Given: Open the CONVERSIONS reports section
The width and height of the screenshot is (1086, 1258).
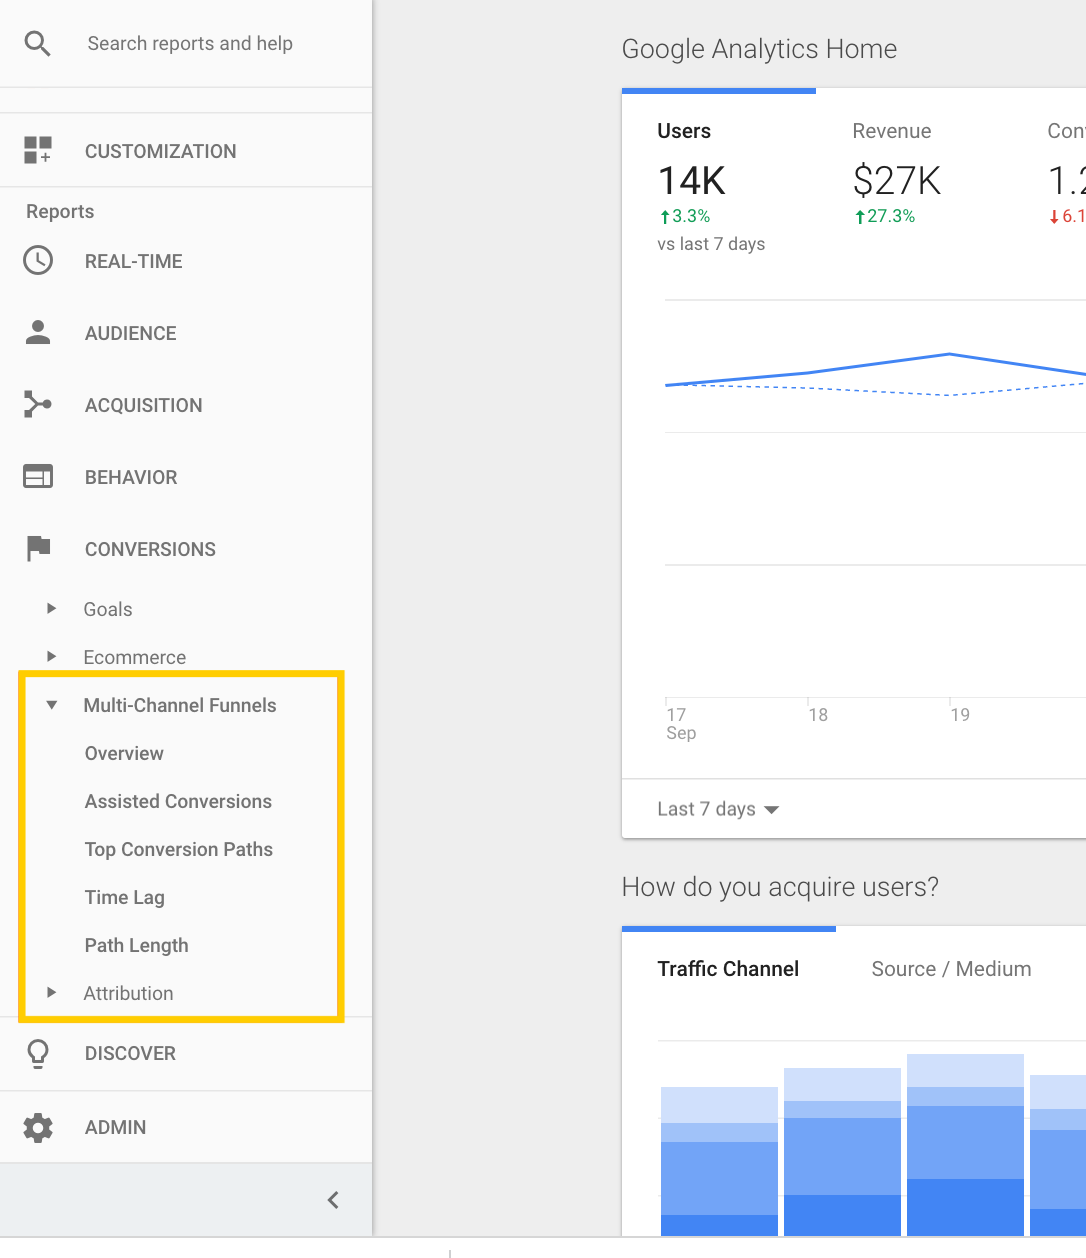Looking at the screenshot, I should [150, 549].
